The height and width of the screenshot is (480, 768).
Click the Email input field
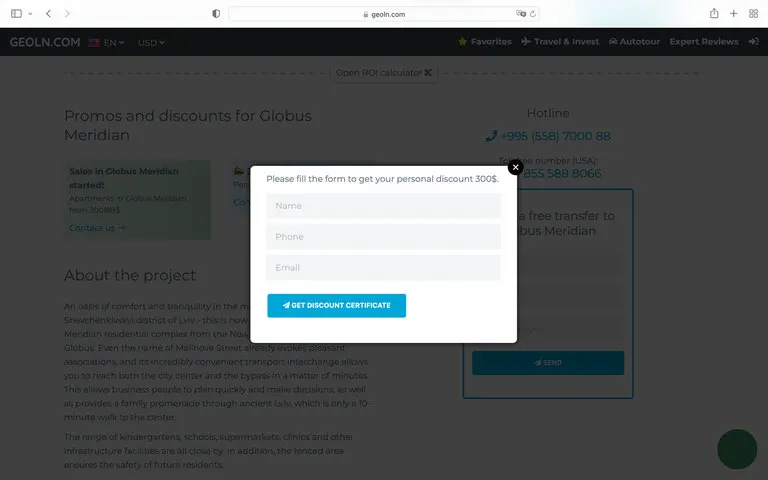pos(383,268)
